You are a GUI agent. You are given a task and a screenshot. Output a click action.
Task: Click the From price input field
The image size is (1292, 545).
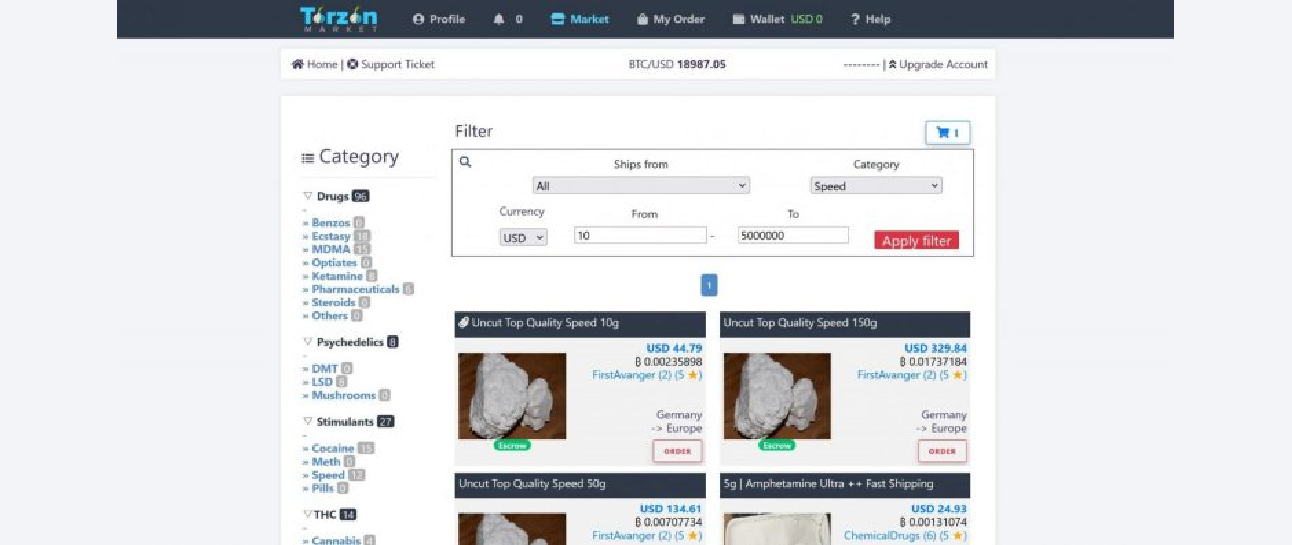click(640, 235)
